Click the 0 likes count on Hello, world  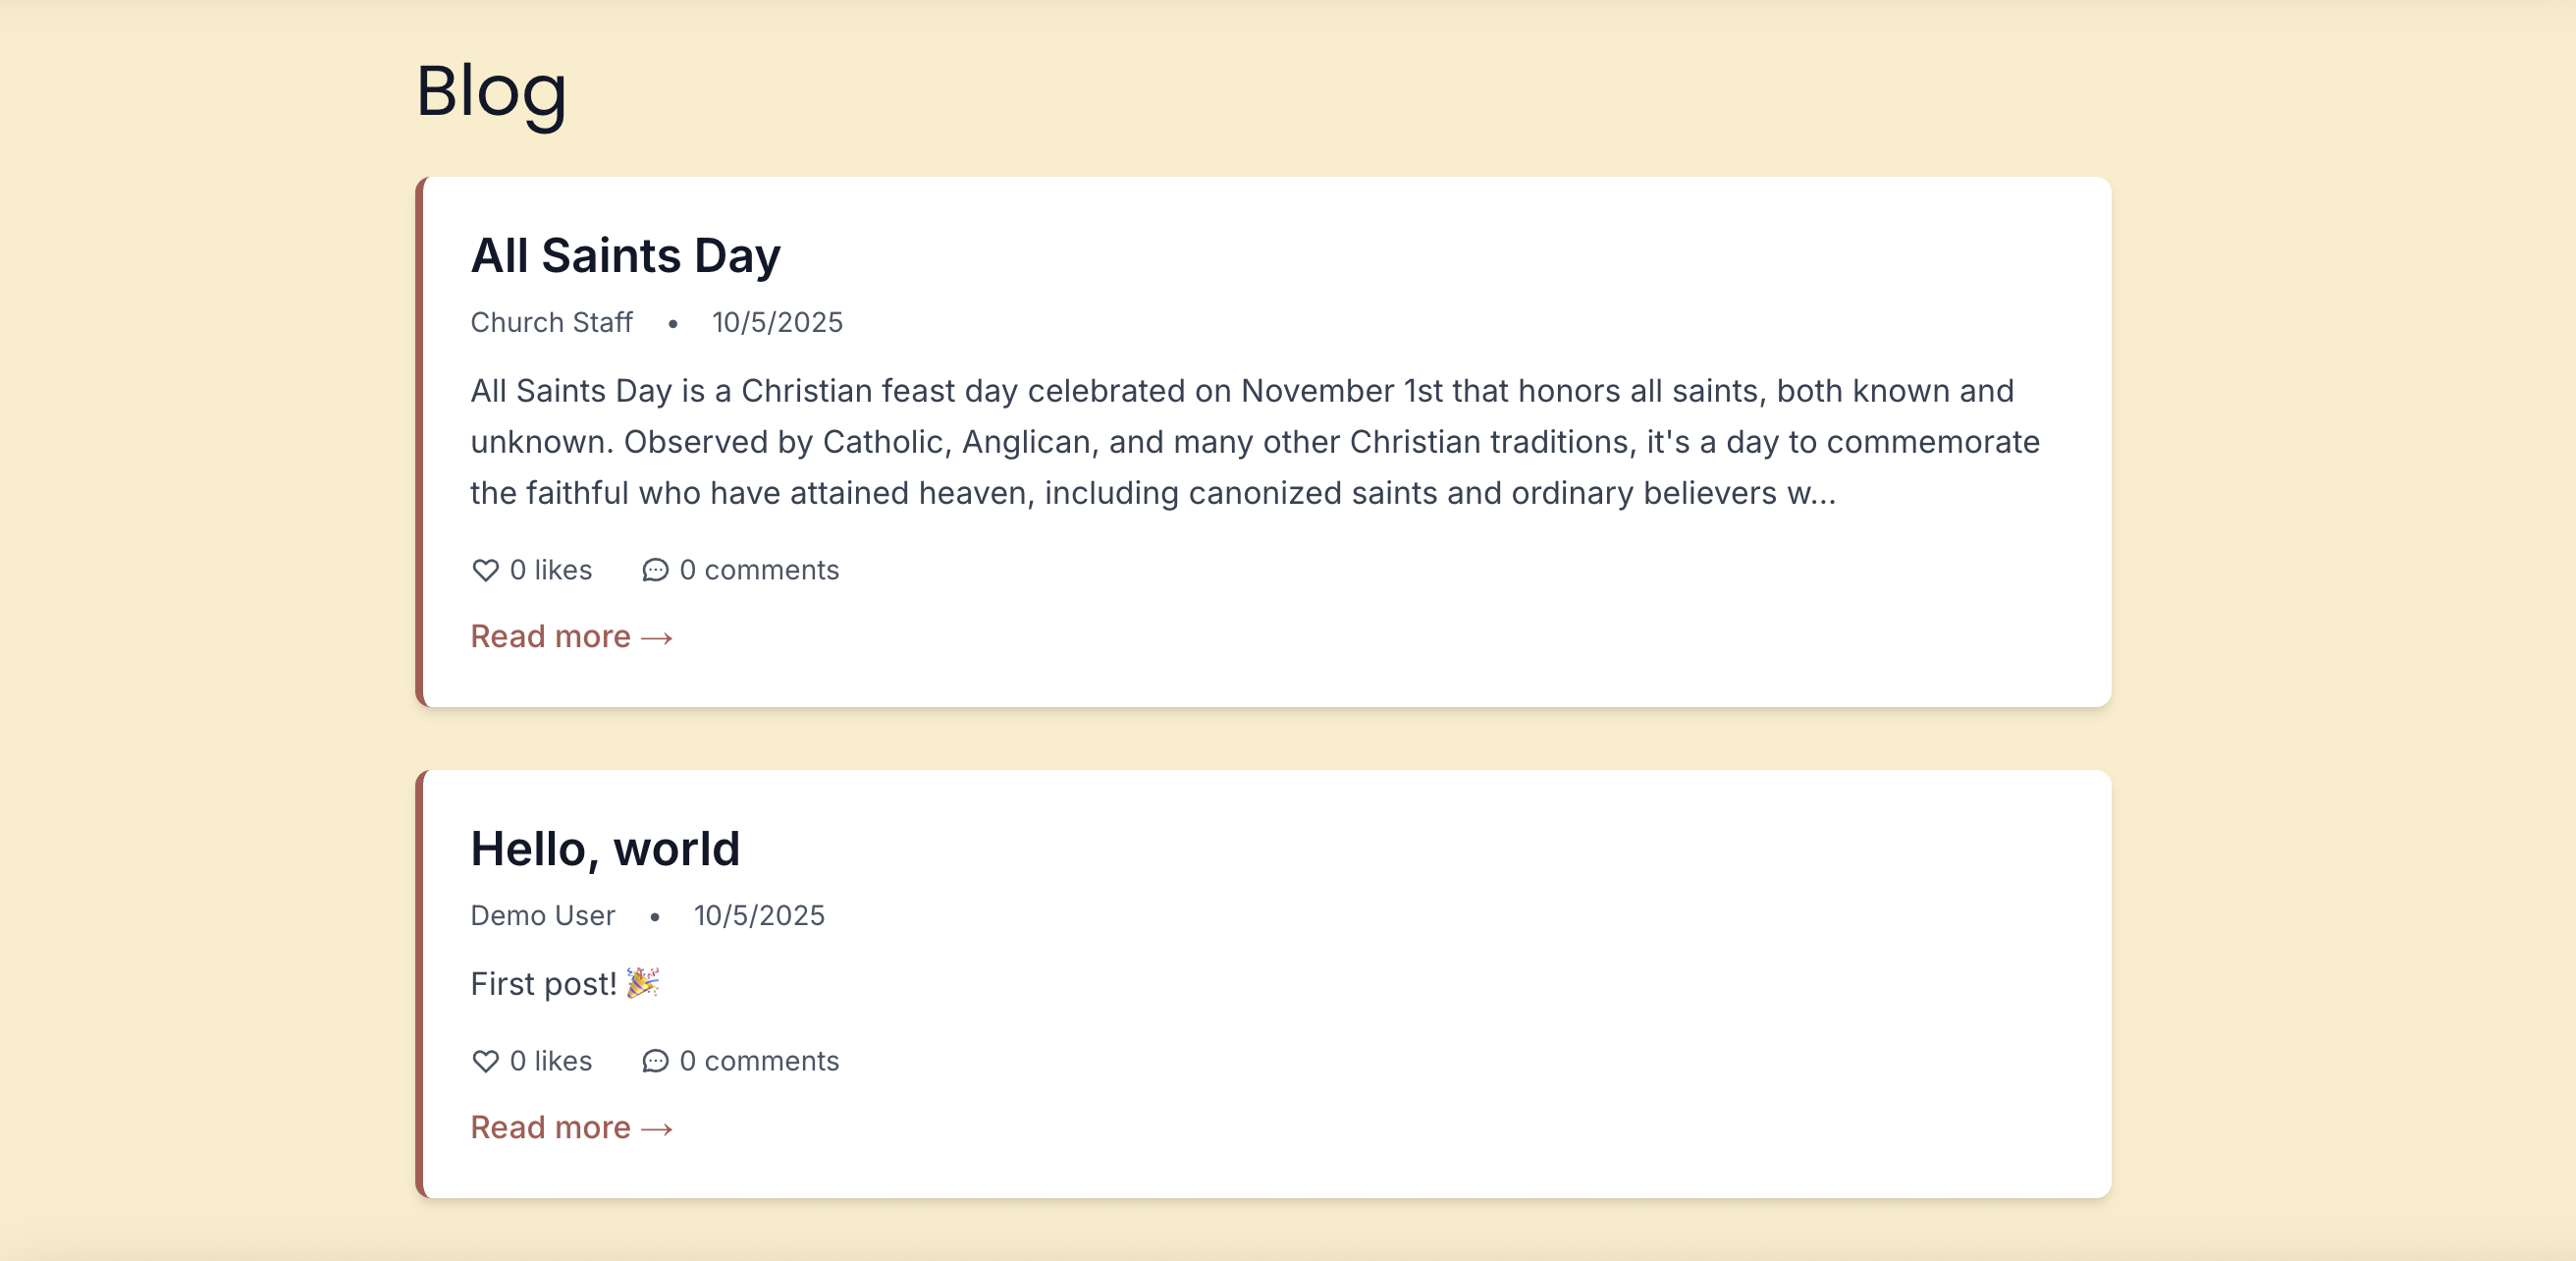click(551, 1061)
